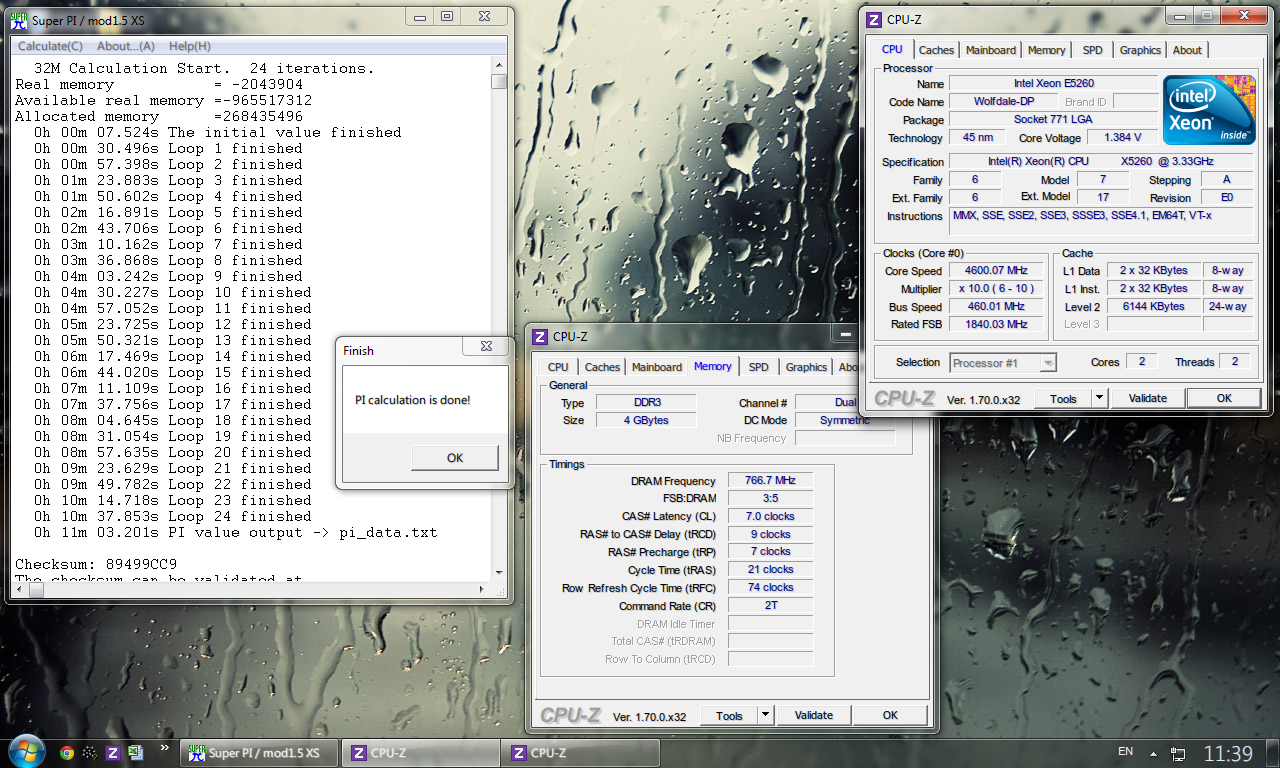
Task: Click Core Voltage 1.384 V value
Action: coord(1123,138)
